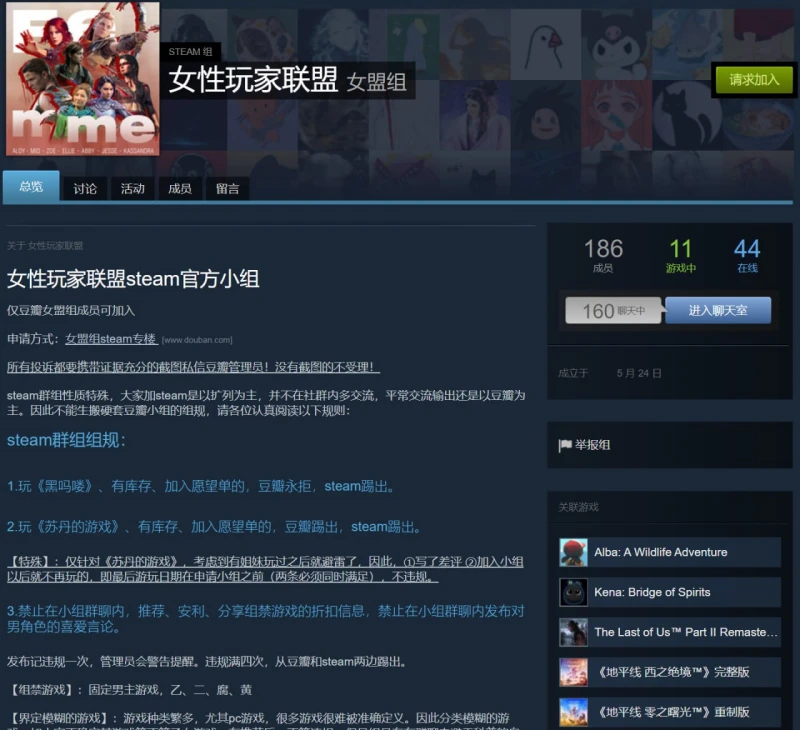
Task: Click the 女盟组 abbreviation beside the group title
Action: click(x=377, y=82)
